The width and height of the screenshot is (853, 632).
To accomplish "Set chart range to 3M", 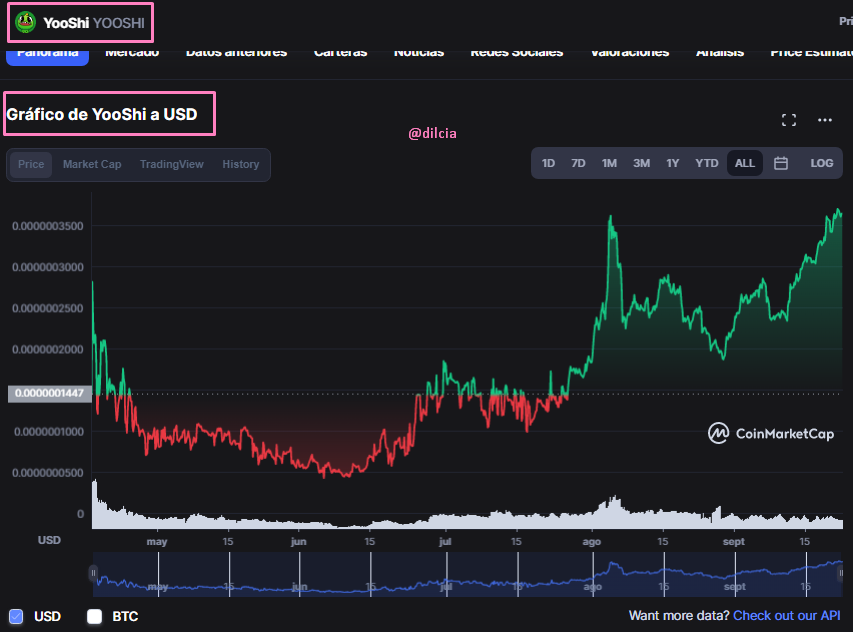I will tap(641, 163).
